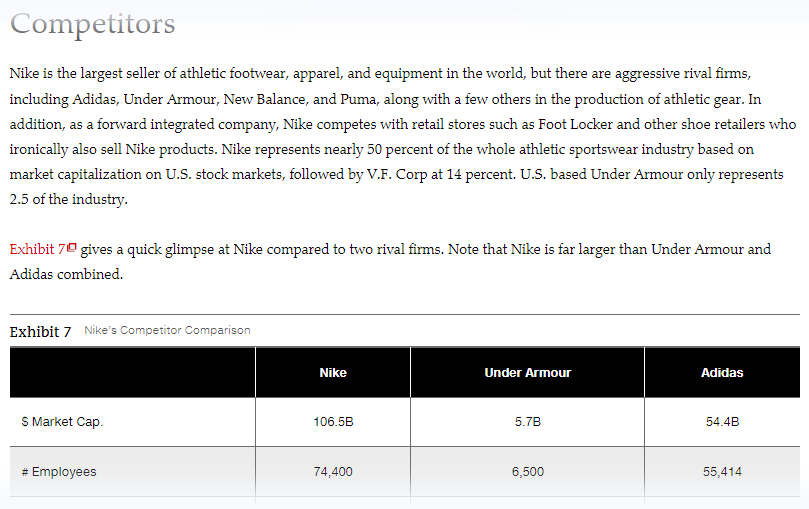Click the phrase 'Foot Locker' in paragraph
This screenshot has height=509, width=809.
point(575,124)
